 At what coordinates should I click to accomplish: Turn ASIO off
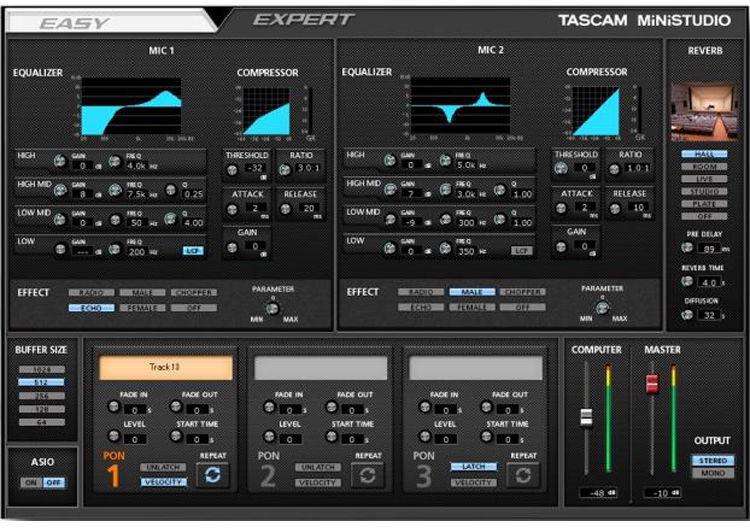click(x=54, y=483)
